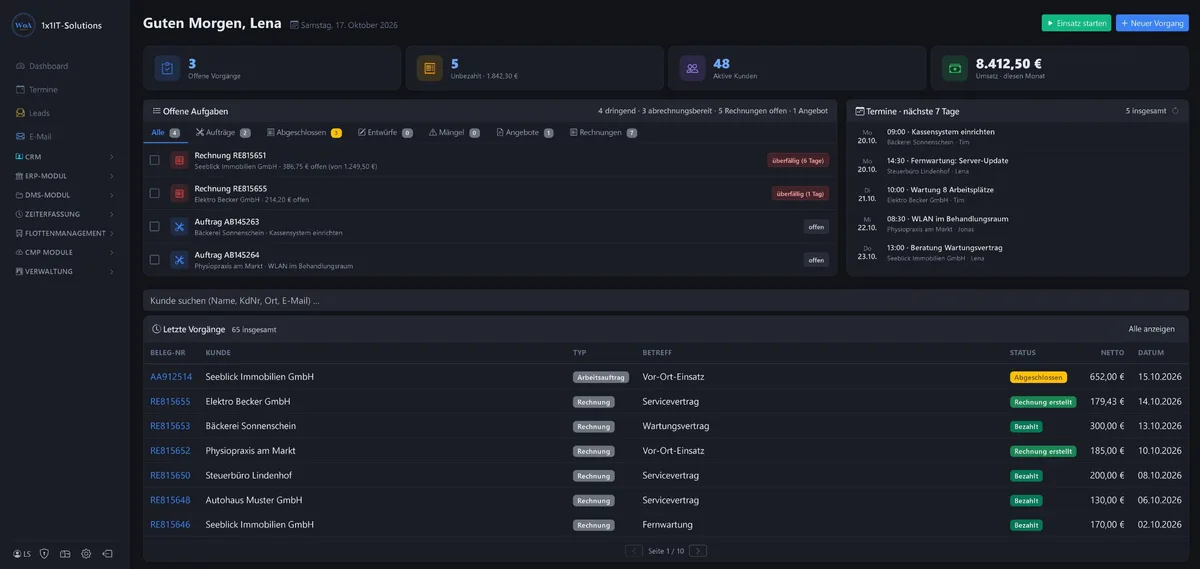
Task: Select the Abgeschlossen tab
Action: (x=304, y=132)
